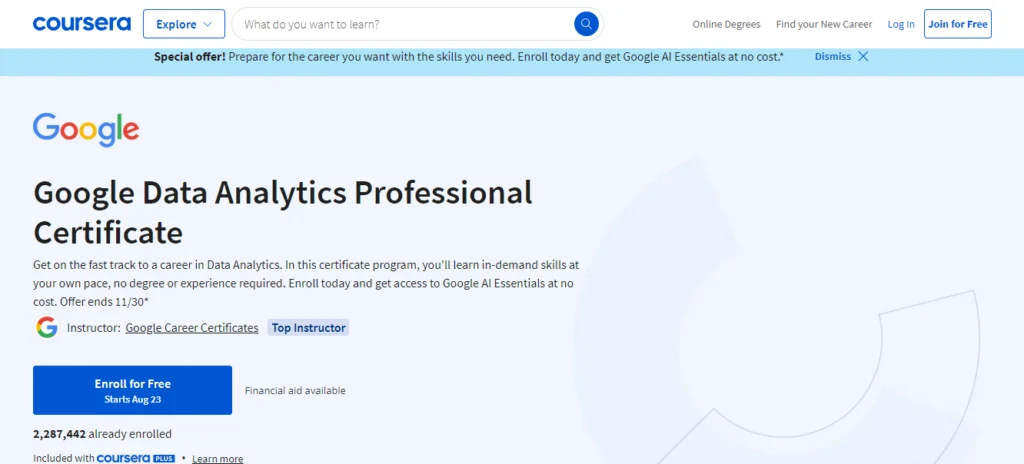
Task: Click the Coursera Plus logo
Action: (136, 458)
